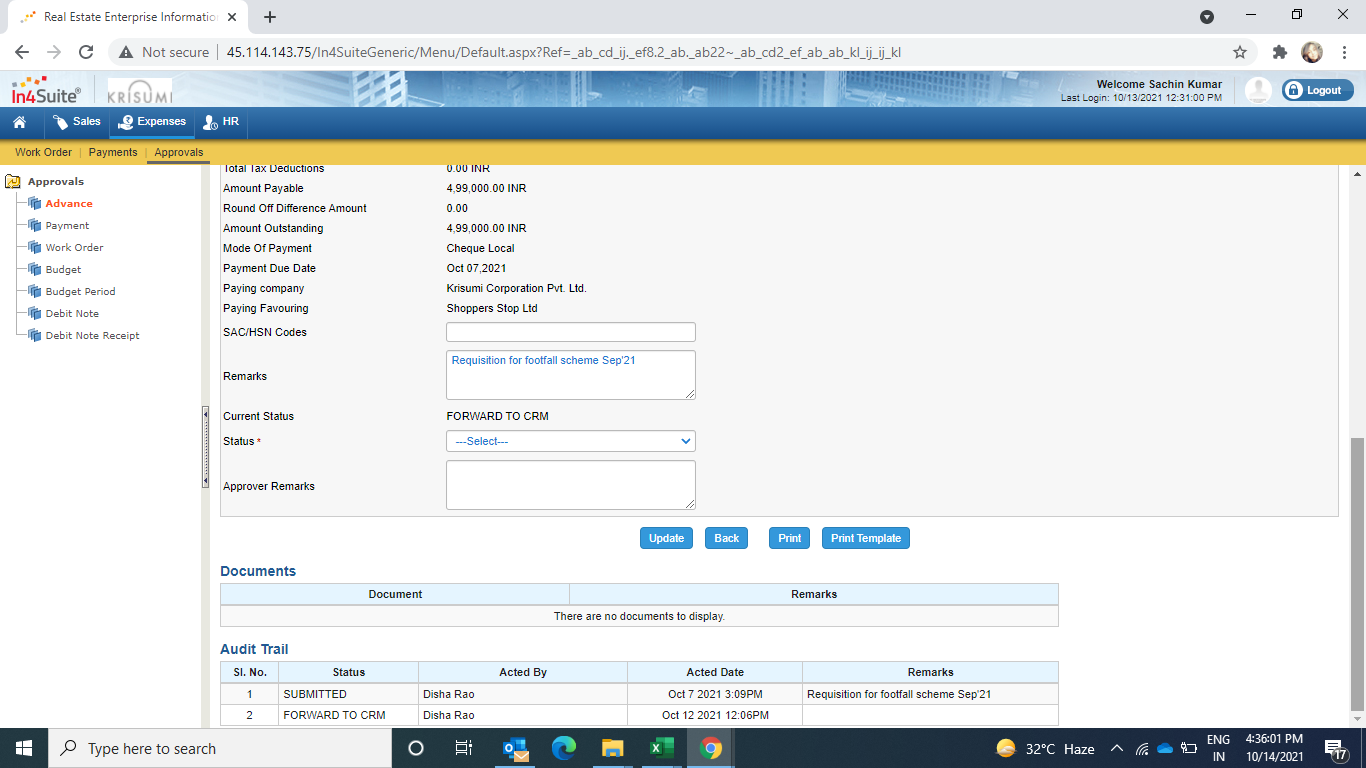This screenshot has width=1366, height=768.
Task: Click the Home icon in navigation bar
Action: [19, 122]
